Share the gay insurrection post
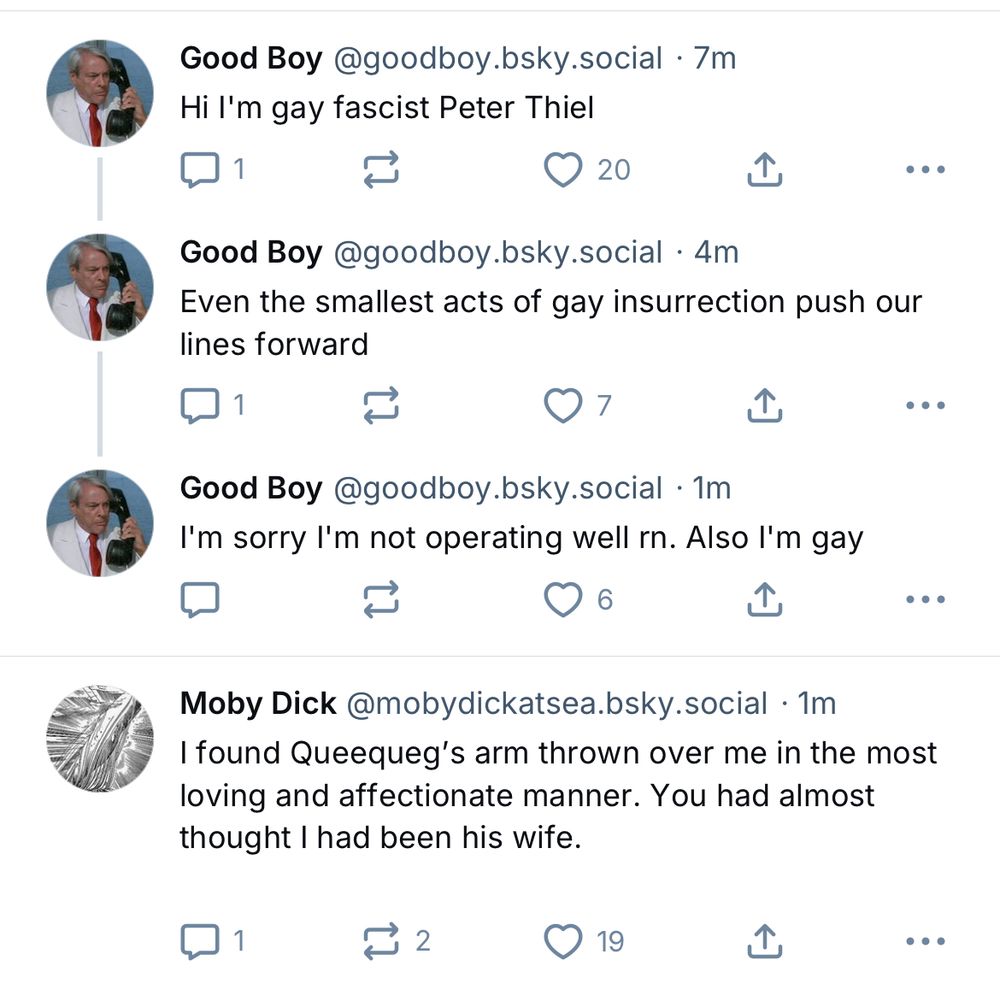This screenshot has height=985, width=1000. tap(765, 405)
